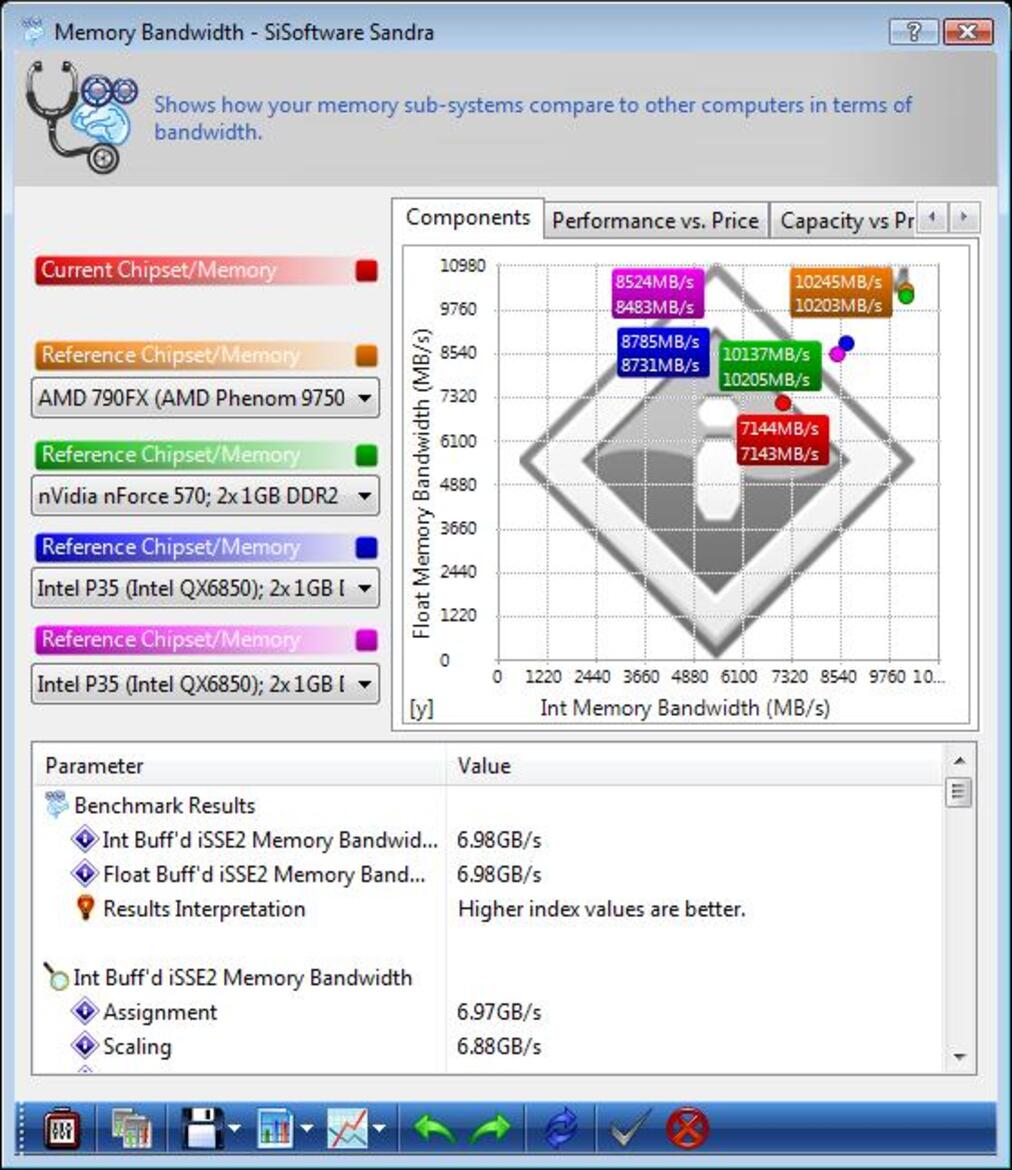This screenshot has height=1170, width=1012.
Task: Click the checkmark OK icon
Action: [631, 1127]
